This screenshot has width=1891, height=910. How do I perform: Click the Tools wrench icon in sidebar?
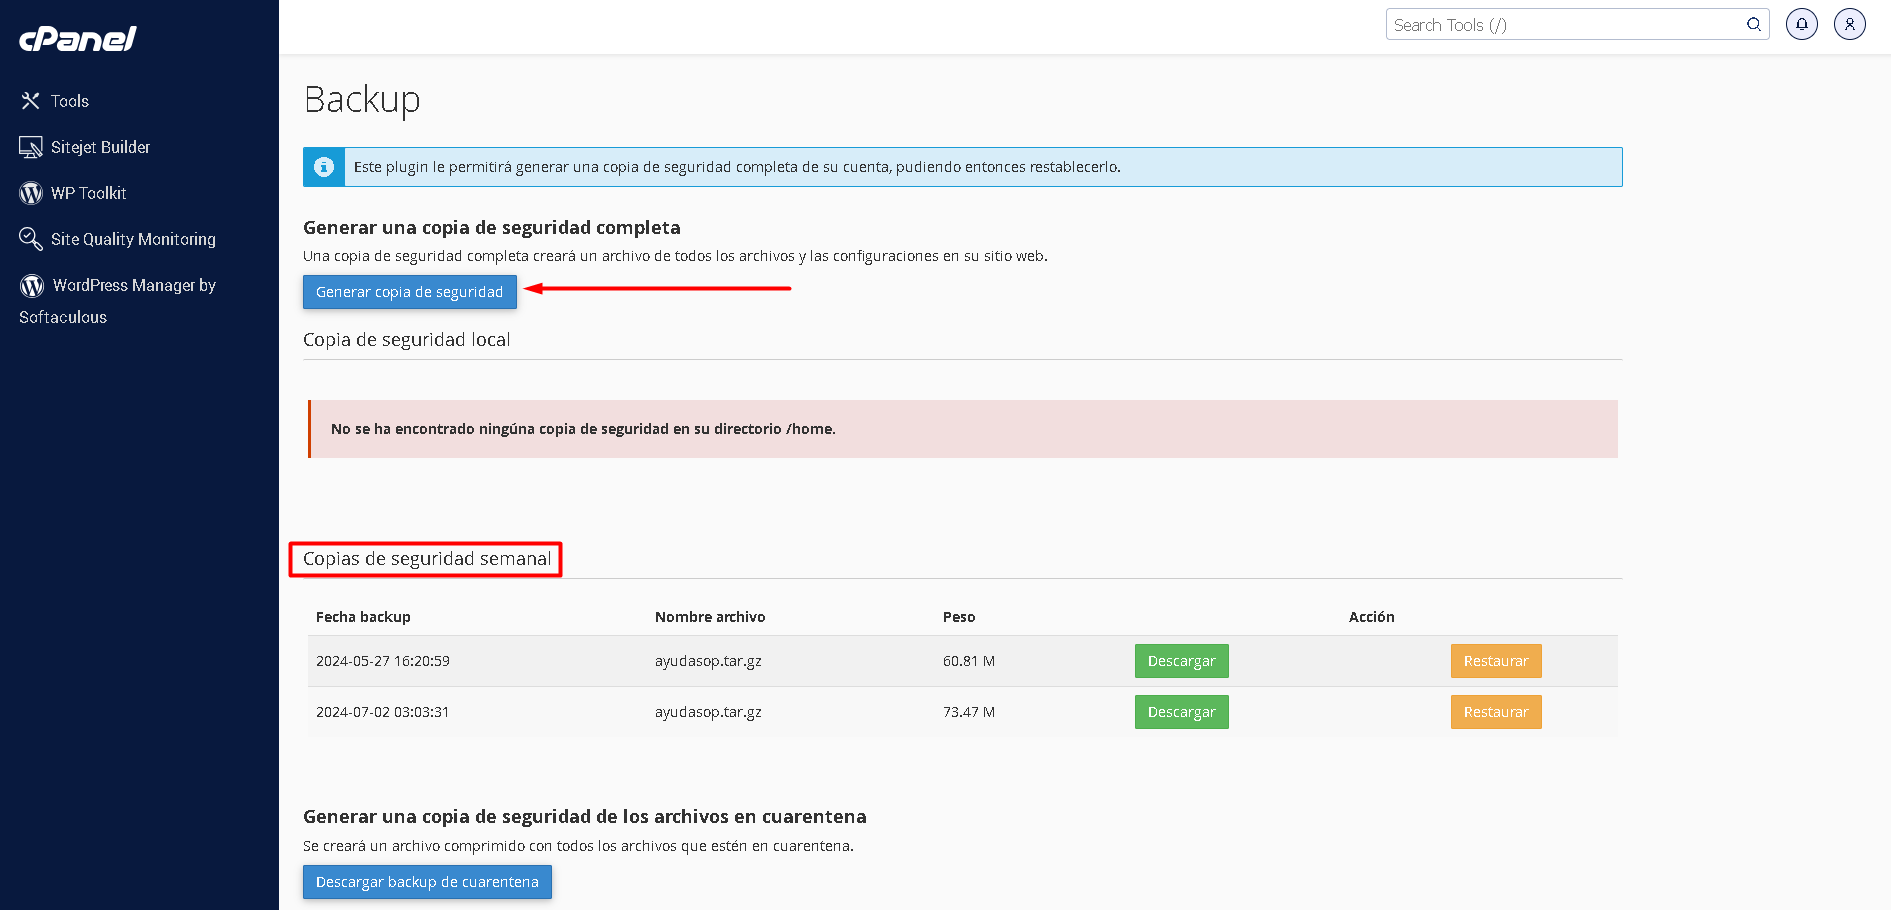click(31, 101)
